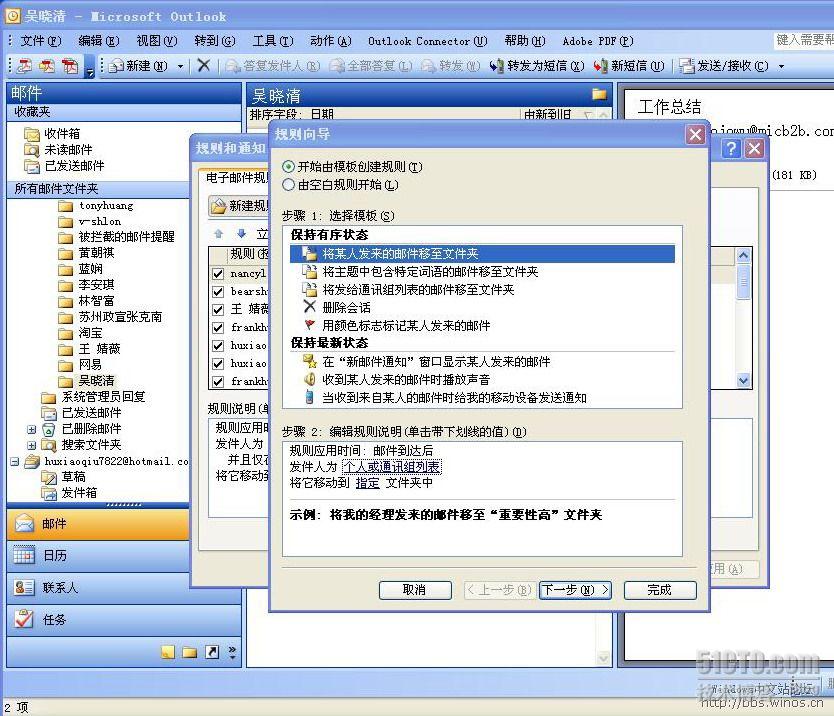The width and height of the screenshot is (834, 716).
Task: Open 未读邮件 unread mail search folder
Action: 59,149
